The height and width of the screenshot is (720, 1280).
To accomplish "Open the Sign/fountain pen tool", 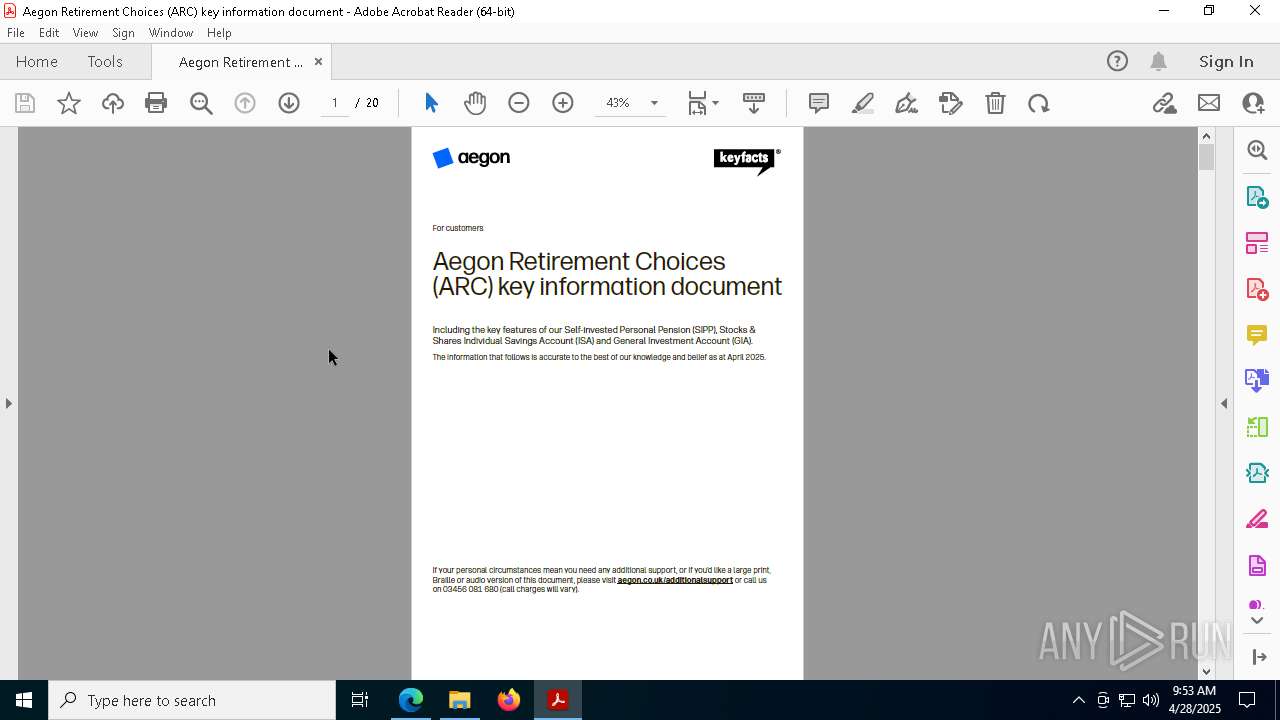I will click(x=907, y=103).
